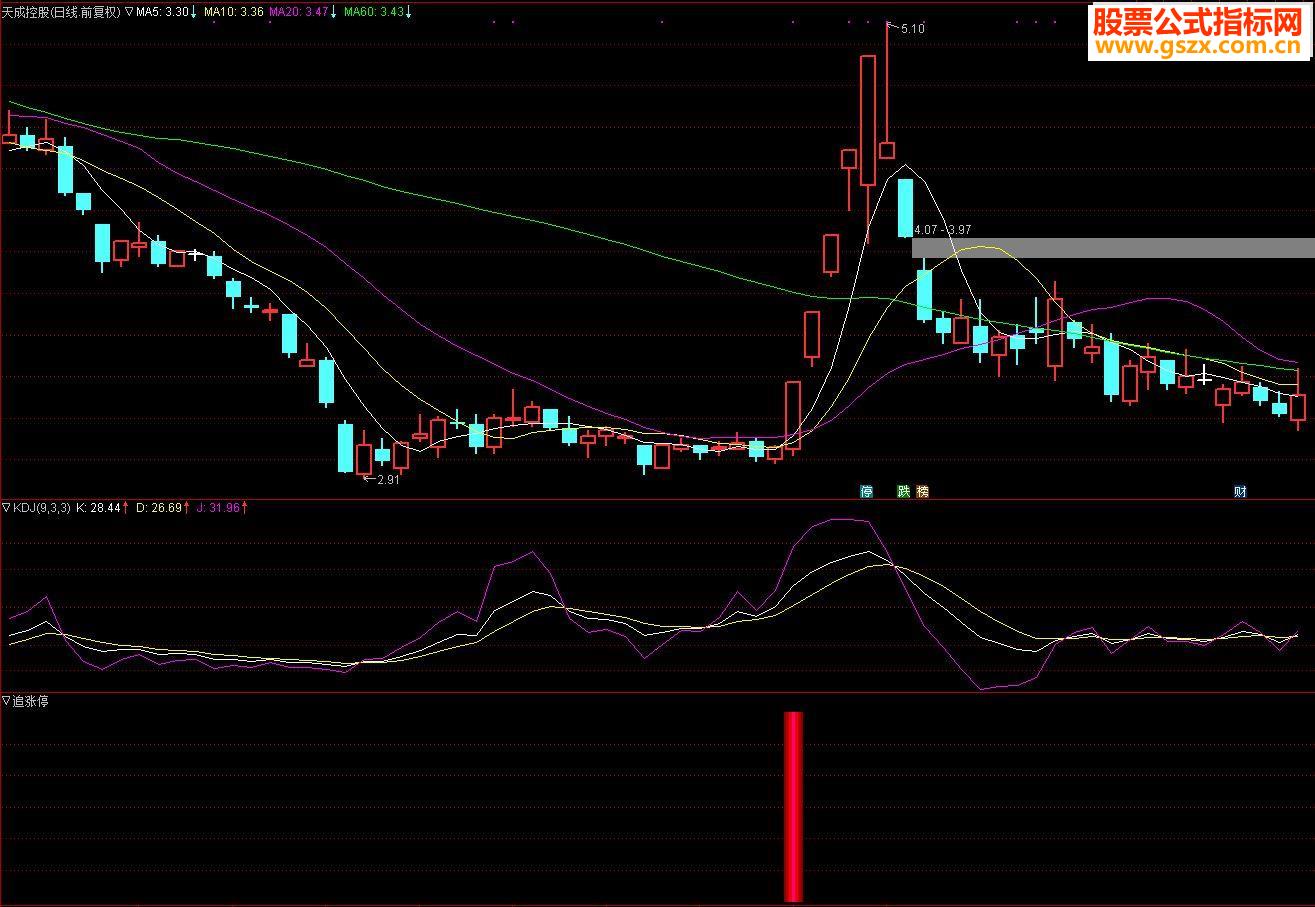Click the red 追涨停 signal bar
Viewport: 1315px width, 907px height.
(x=793, y=806)
